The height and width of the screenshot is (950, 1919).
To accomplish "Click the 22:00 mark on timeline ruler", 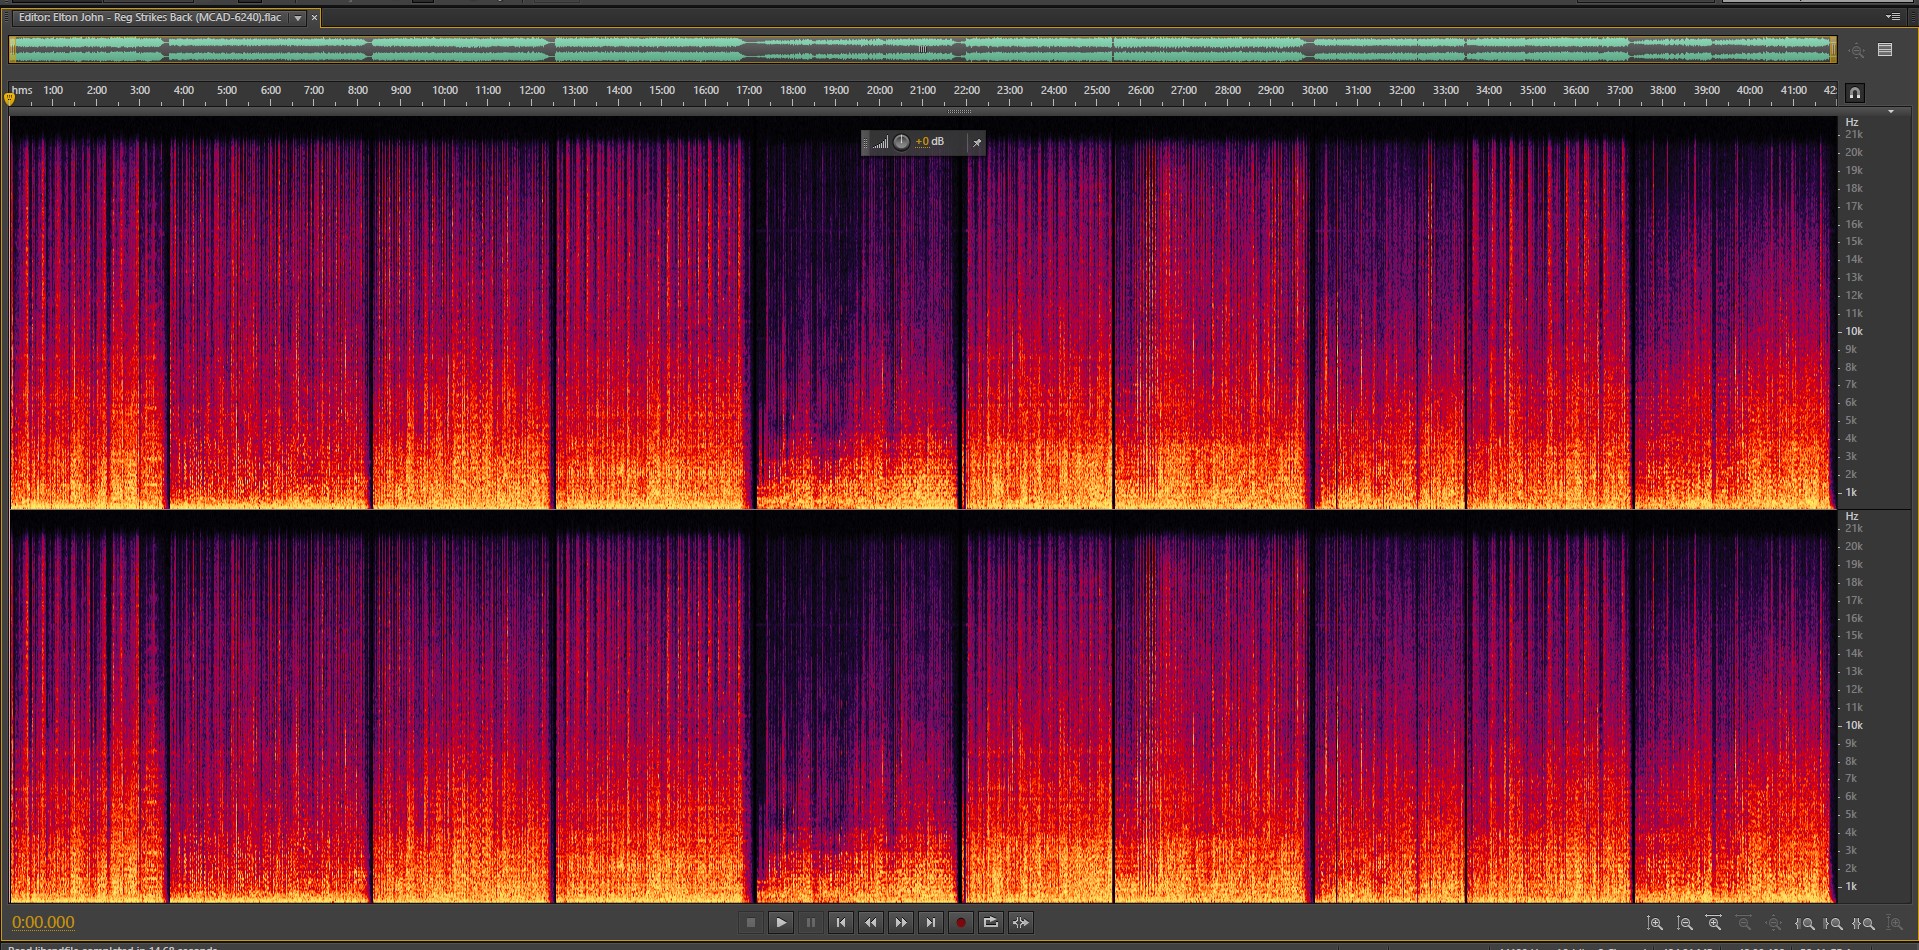I will tap(966, 91).
